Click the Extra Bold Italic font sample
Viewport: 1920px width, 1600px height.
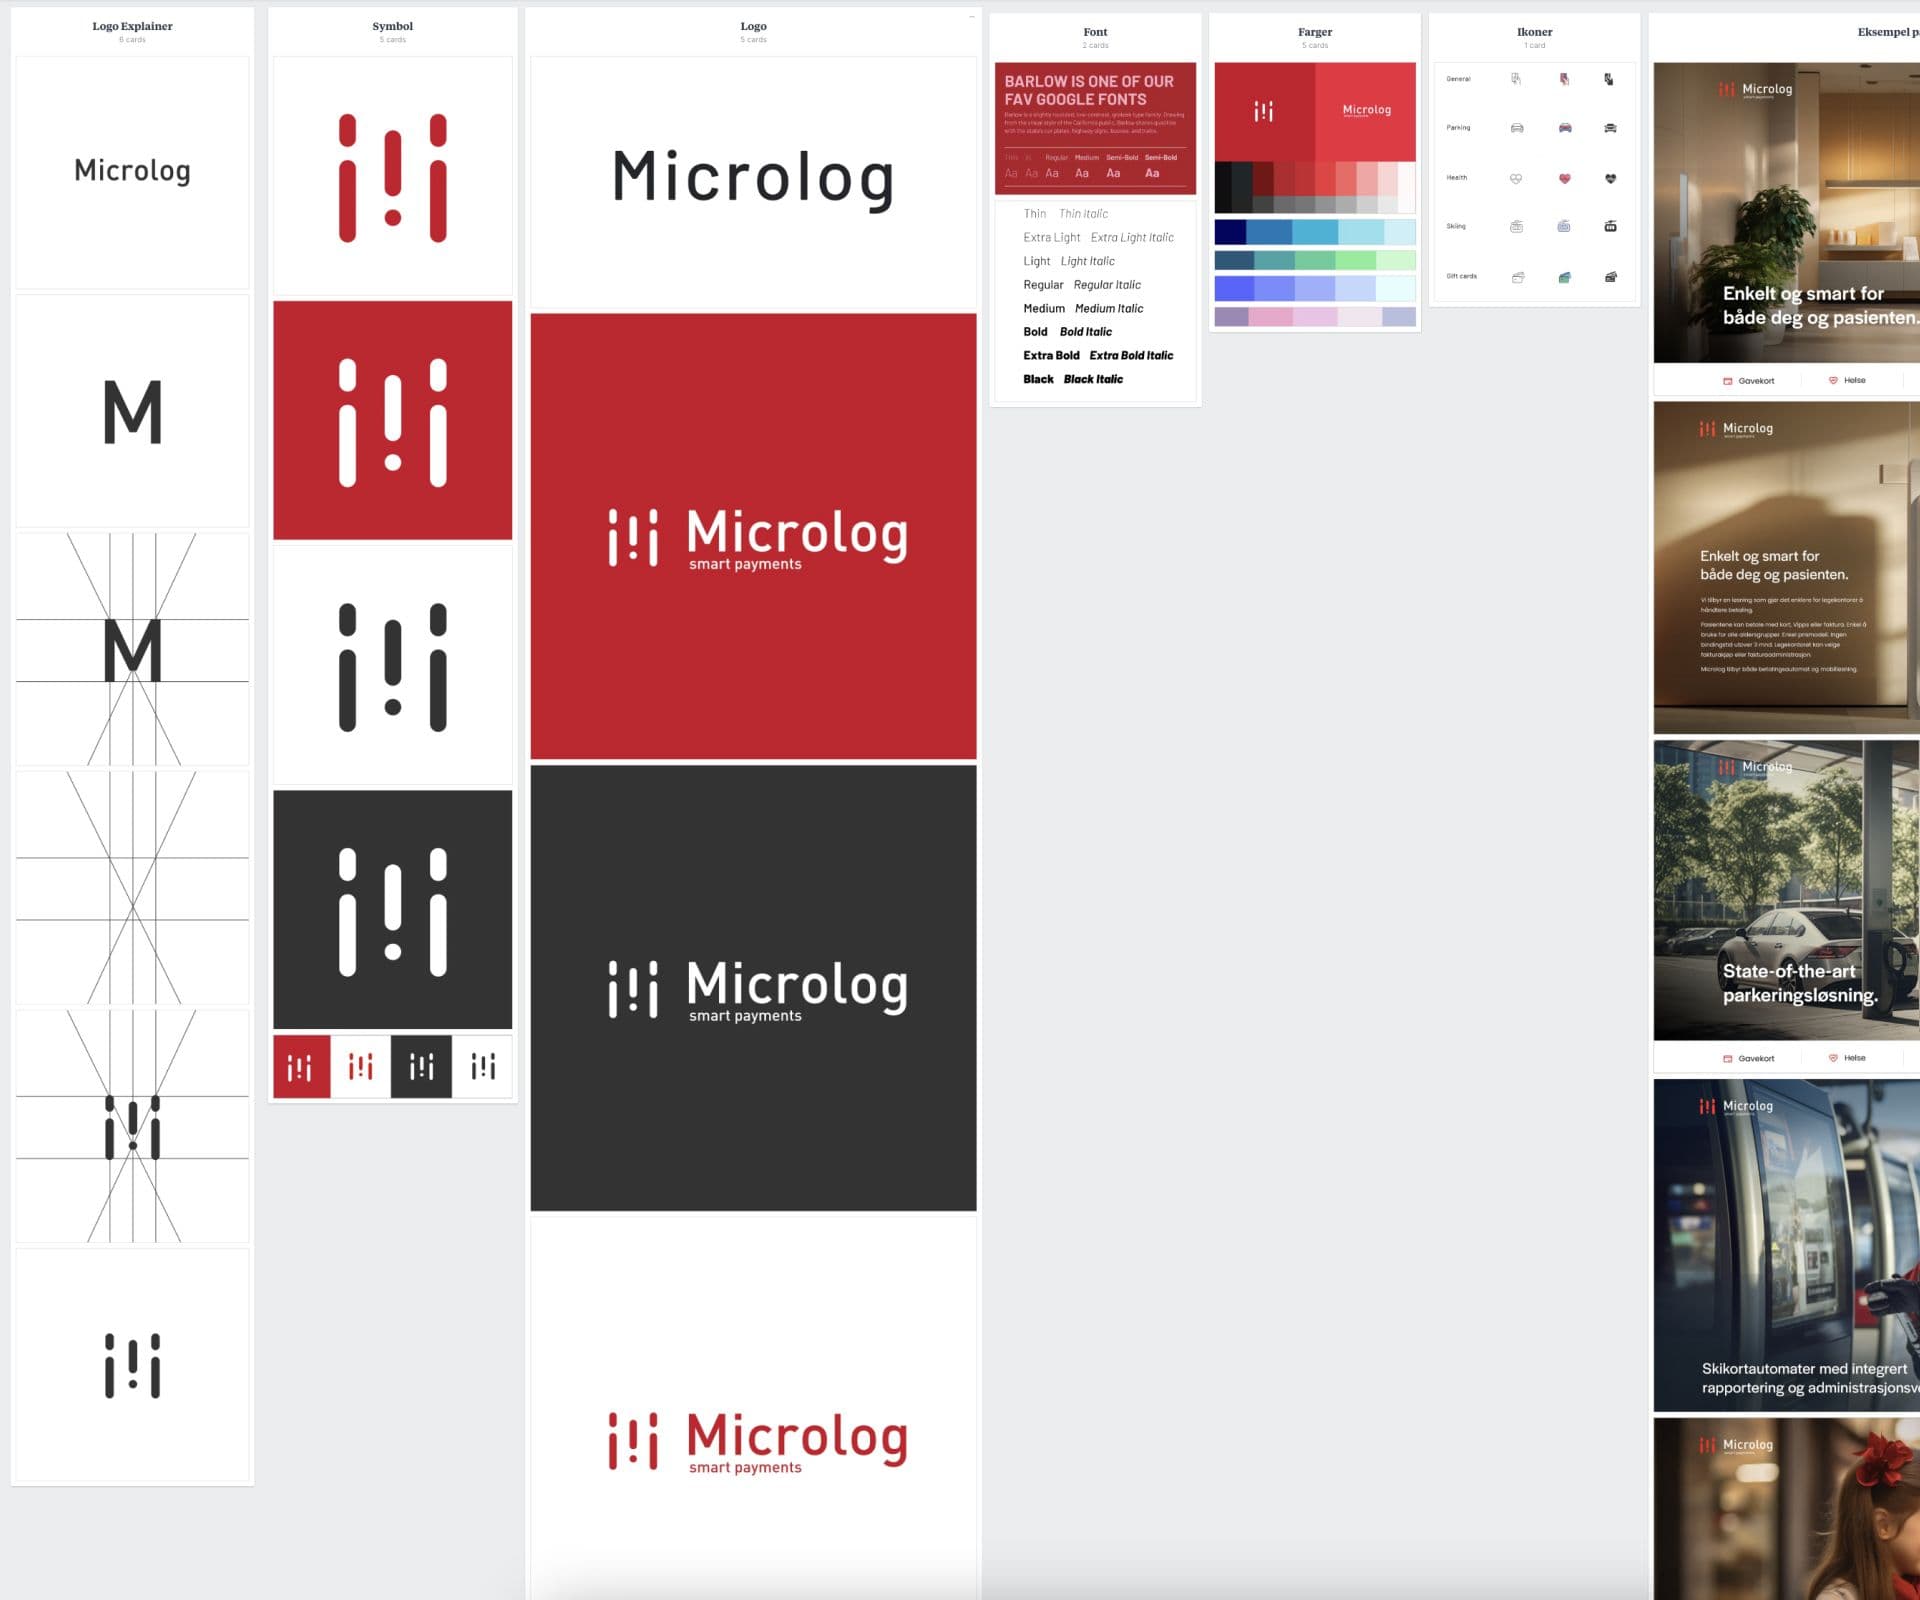1131,356
